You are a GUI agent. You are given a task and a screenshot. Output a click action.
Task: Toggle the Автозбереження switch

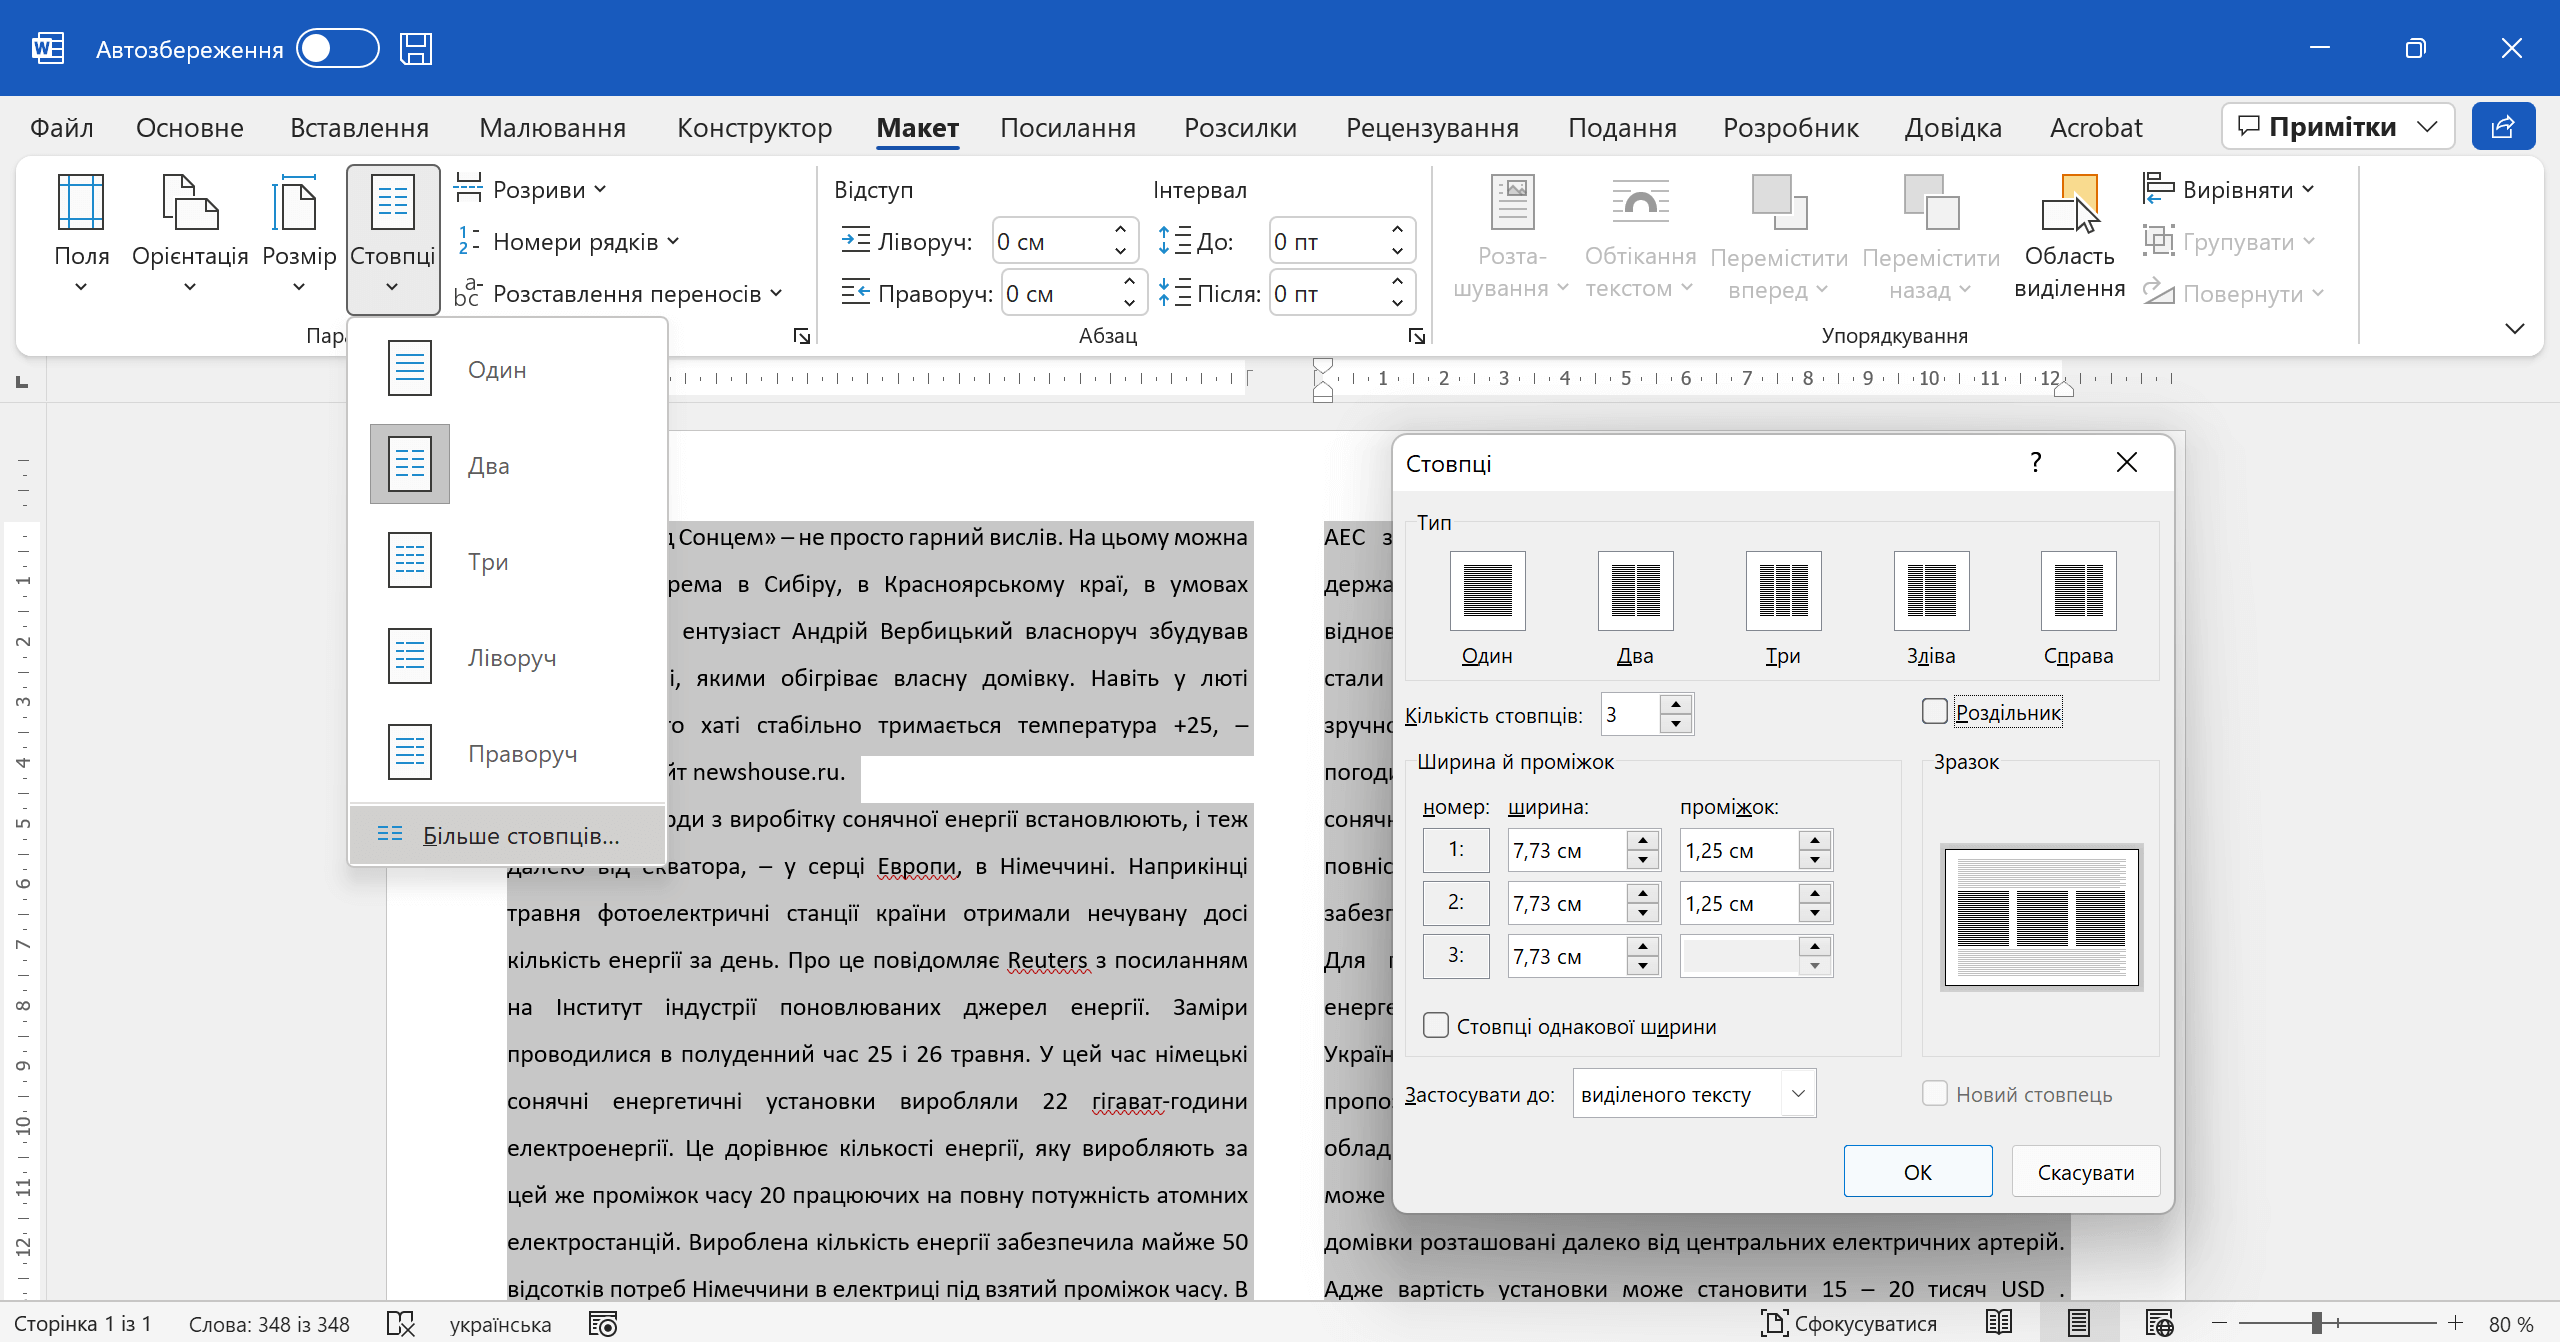[x=338, y=49]
